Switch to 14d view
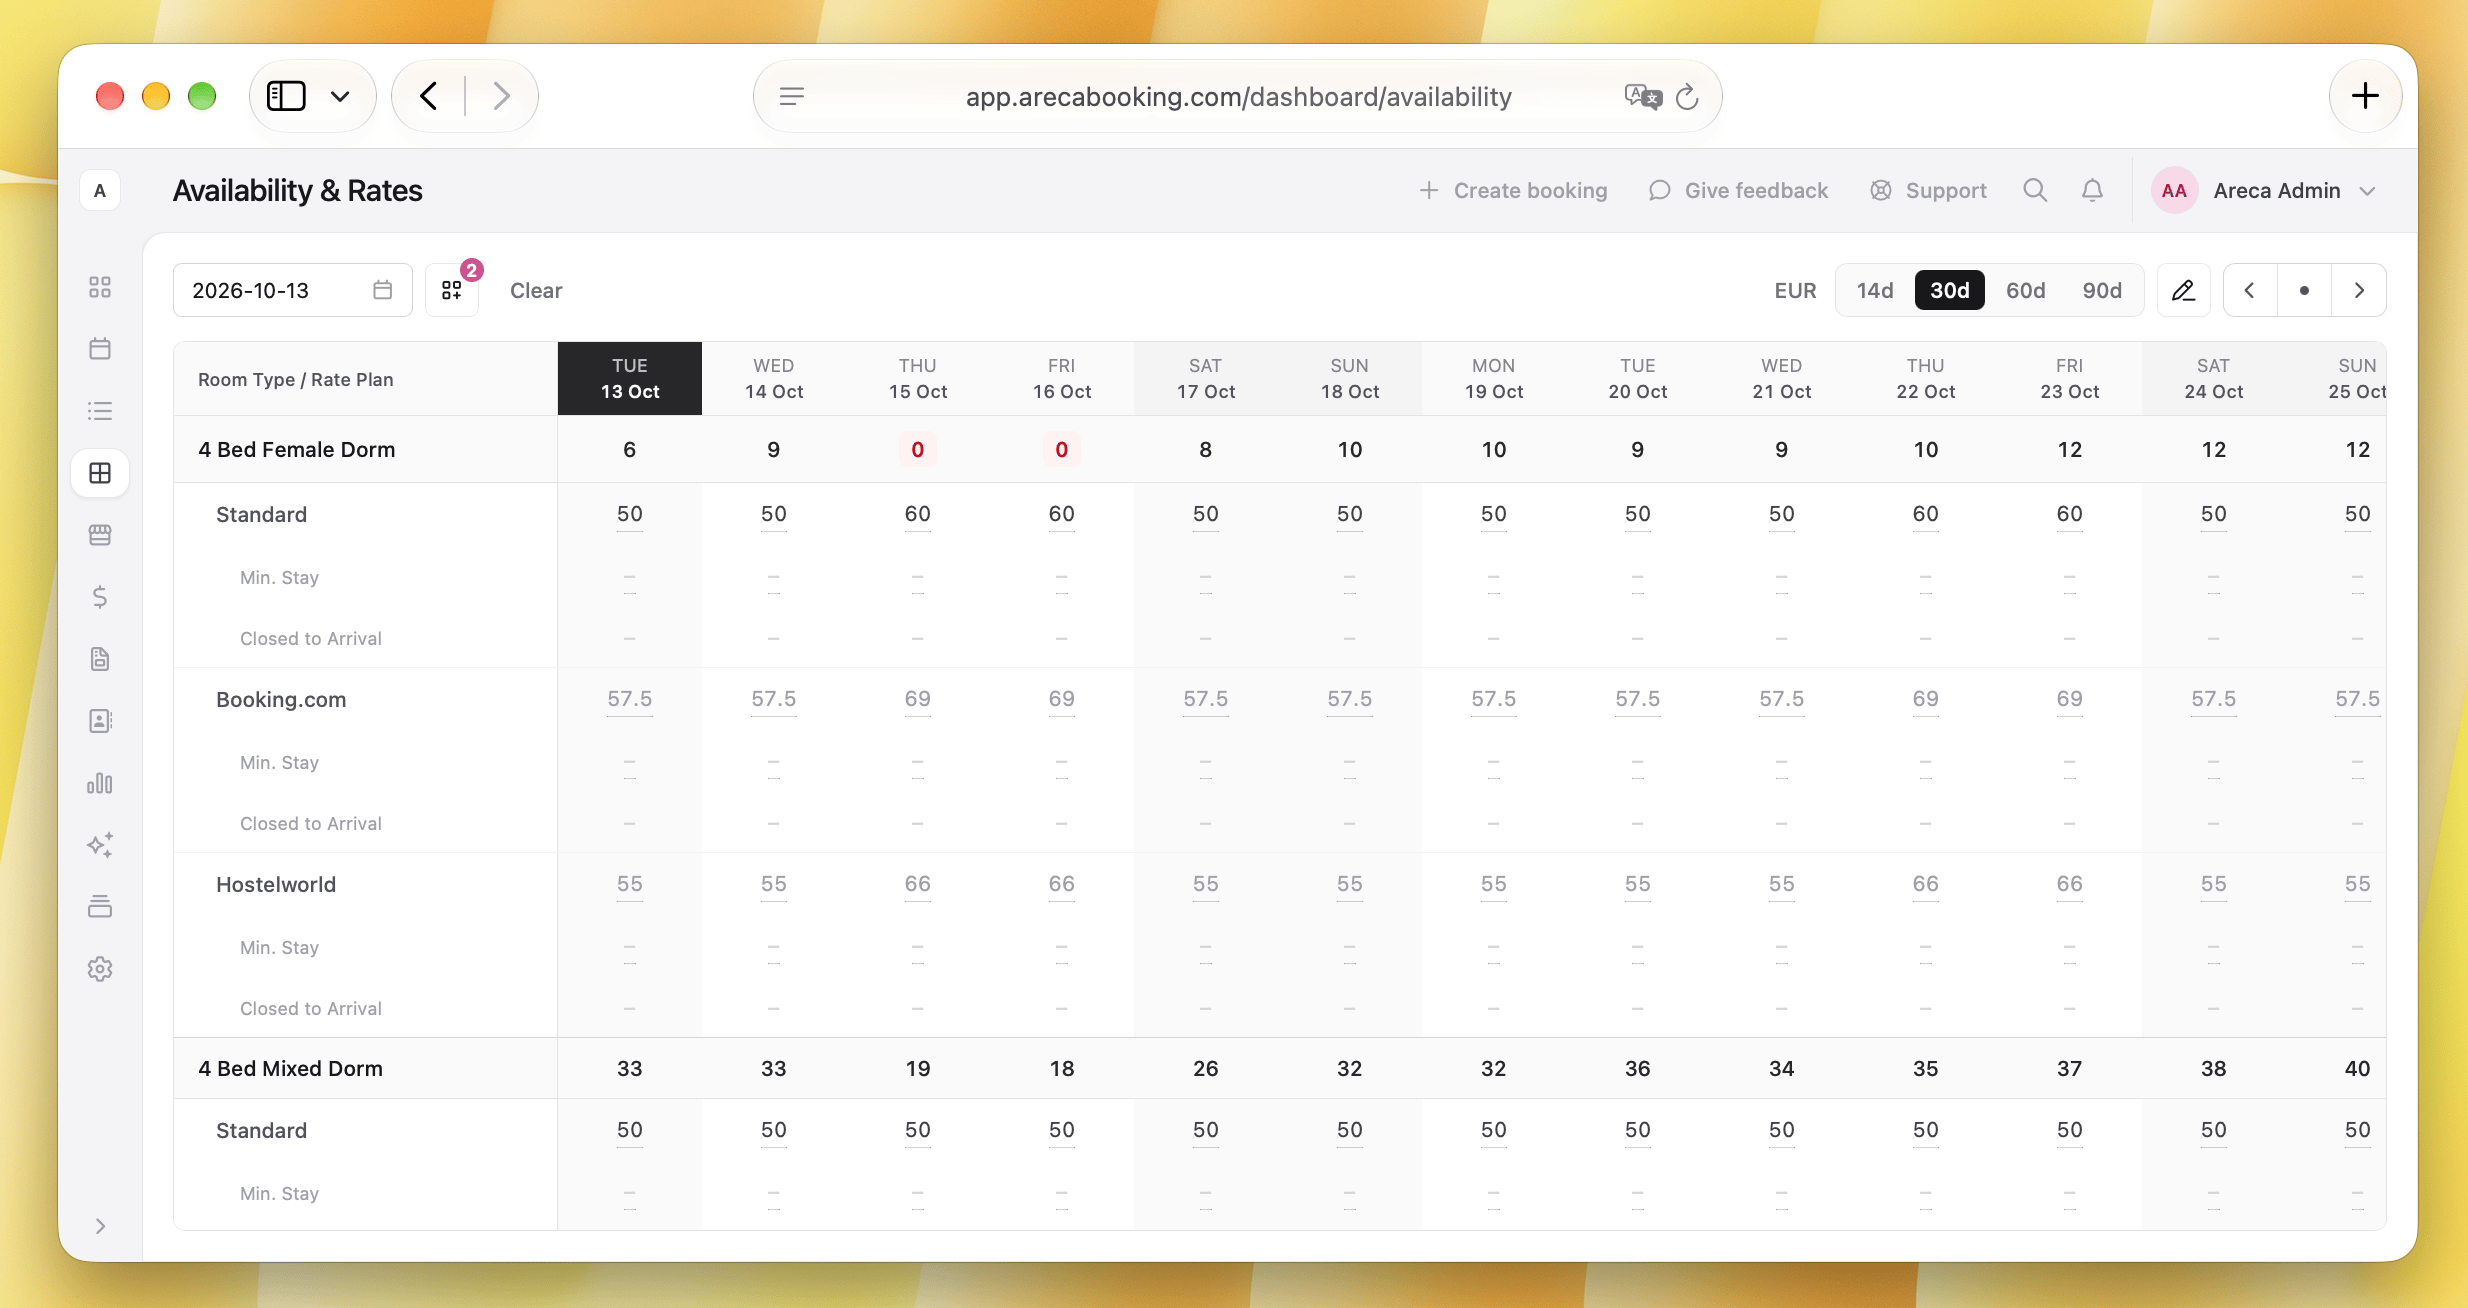This screenshot has height=1308, width=2468. point(1875,290)
